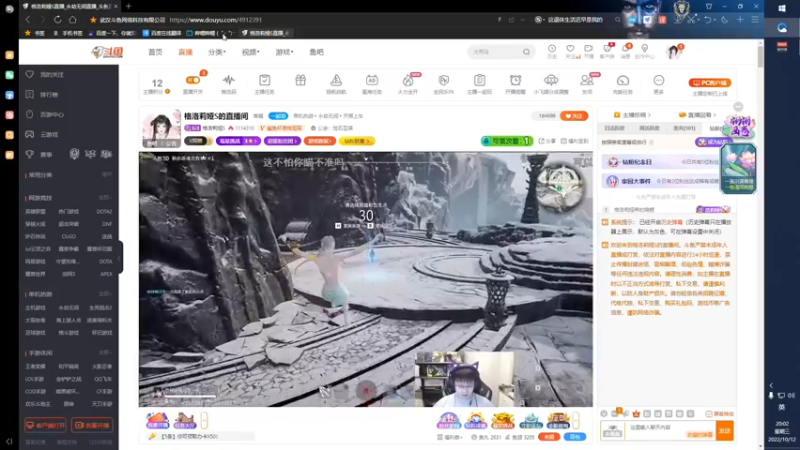Open the trophy 赛事 item in sidebar
The image size is (800, 450).
(x=41, y=154)
